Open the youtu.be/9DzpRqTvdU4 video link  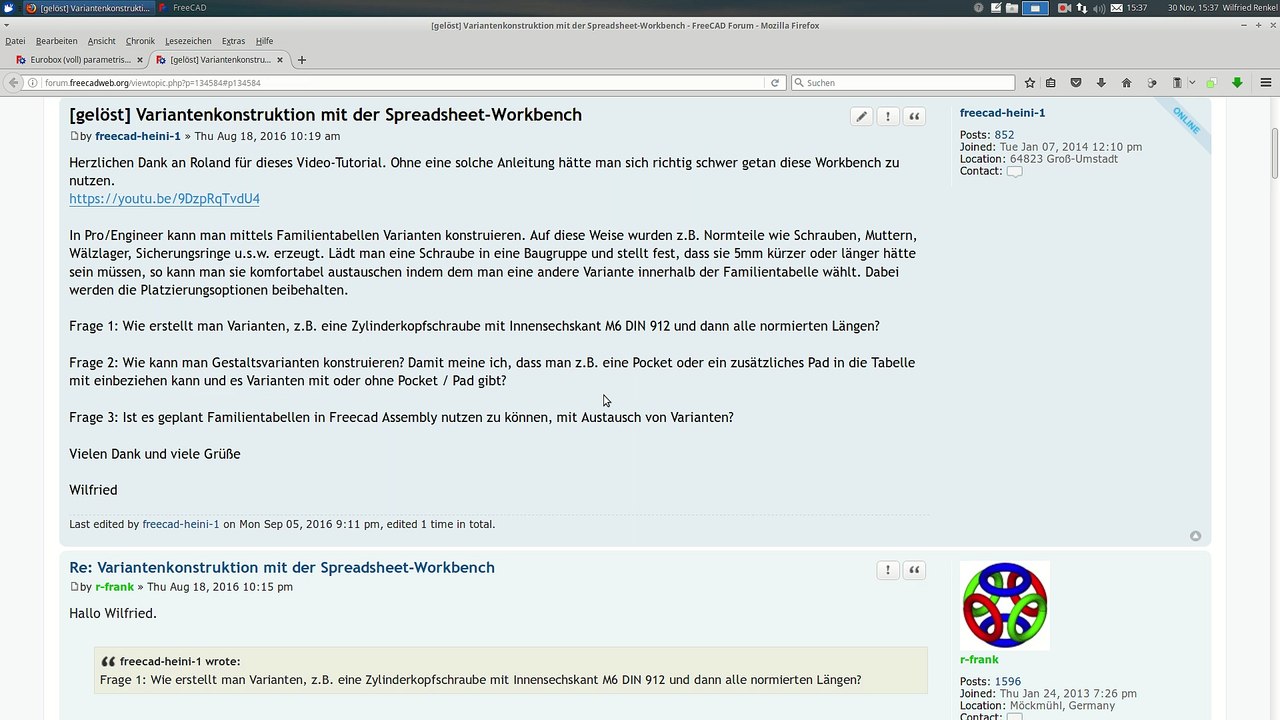(164, 199)
